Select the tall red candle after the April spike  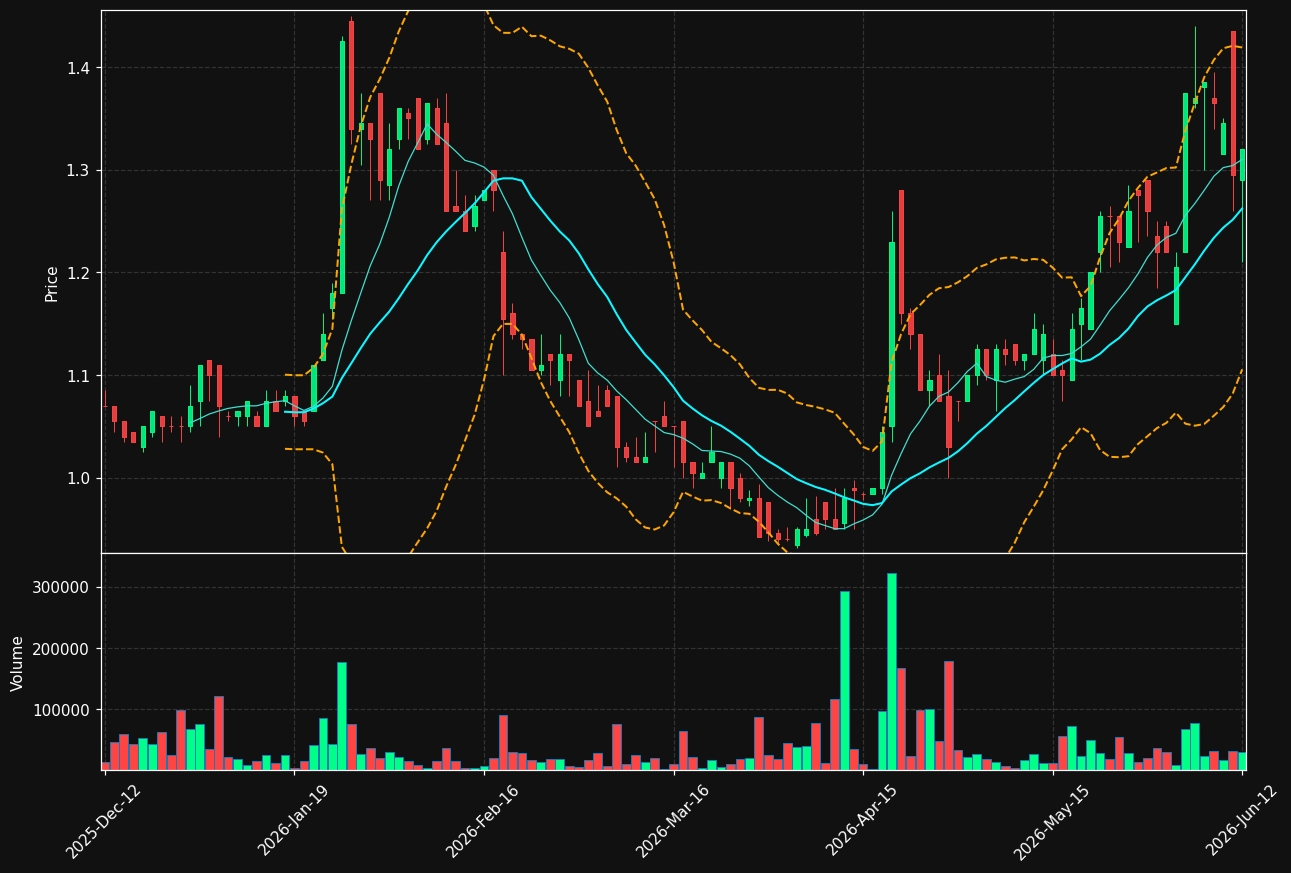coord(901,252)
